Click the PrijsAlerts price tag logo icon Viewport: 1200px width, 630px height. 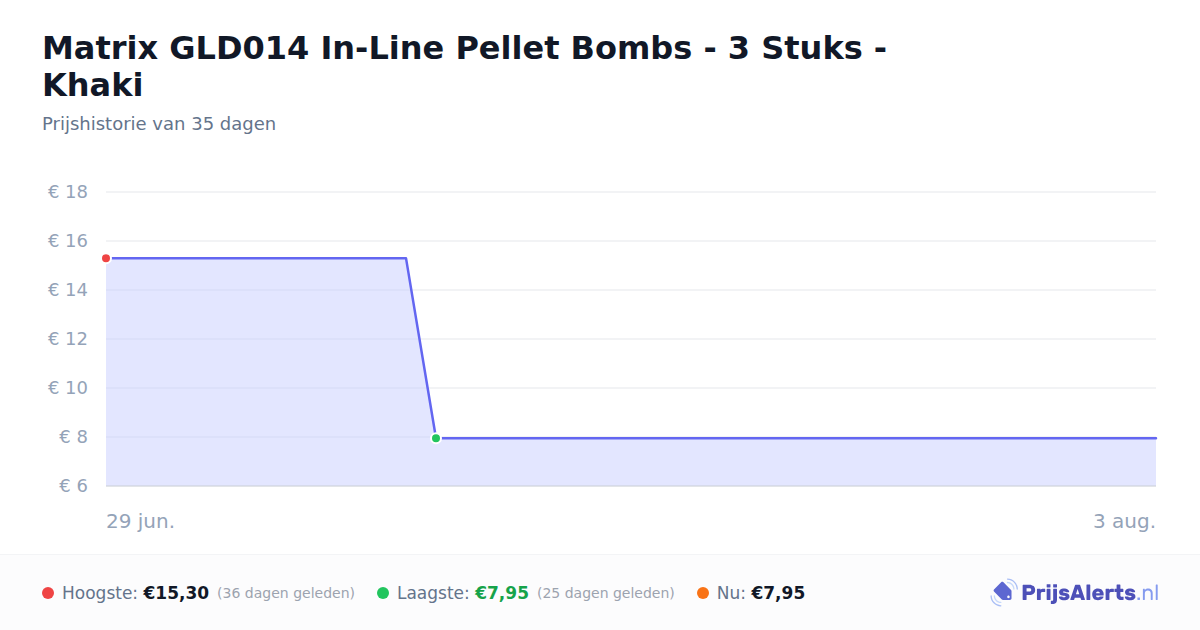click(1003, 593)
